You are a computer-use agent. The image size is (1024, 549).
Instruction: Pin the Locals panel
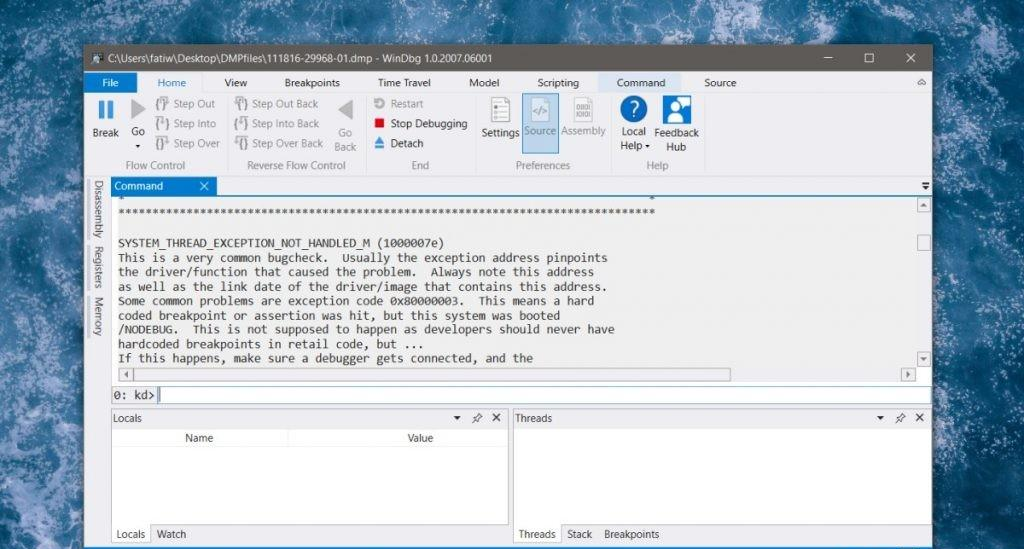pyautogui.click(x=477, y=418)
